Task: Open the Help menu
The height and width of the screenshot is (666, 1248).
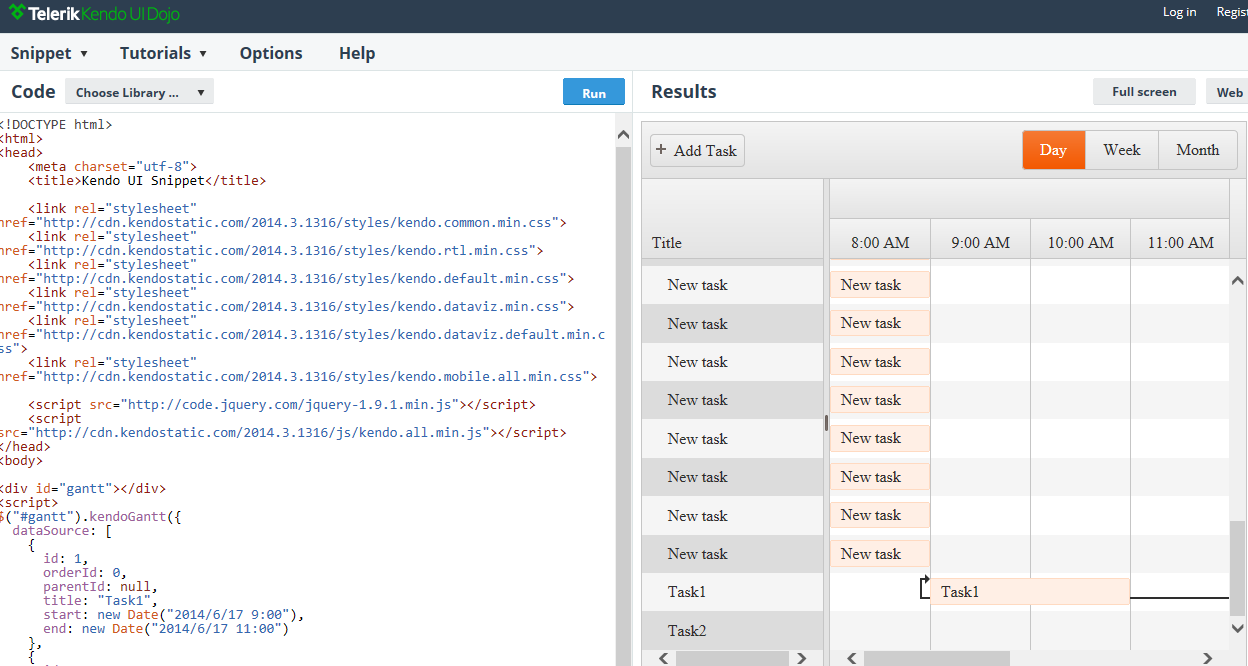Action: 357,53
